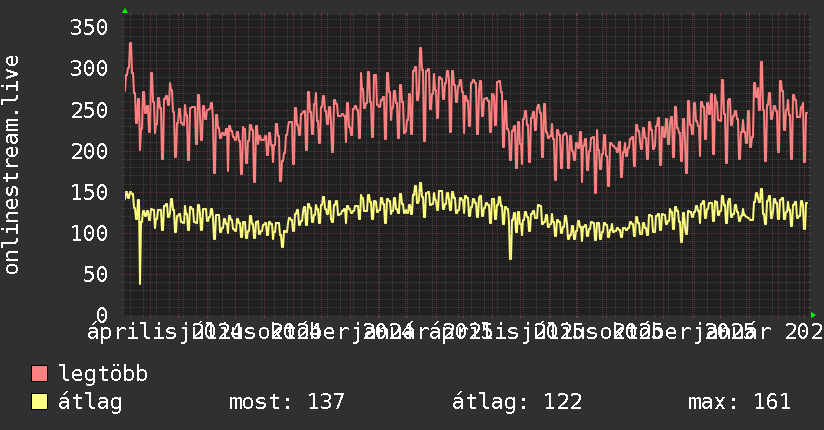Image resolution: width=824 pixels, height=430 pixels.
Task: Click the green arrow ending the x-axis
Action: 813,315
